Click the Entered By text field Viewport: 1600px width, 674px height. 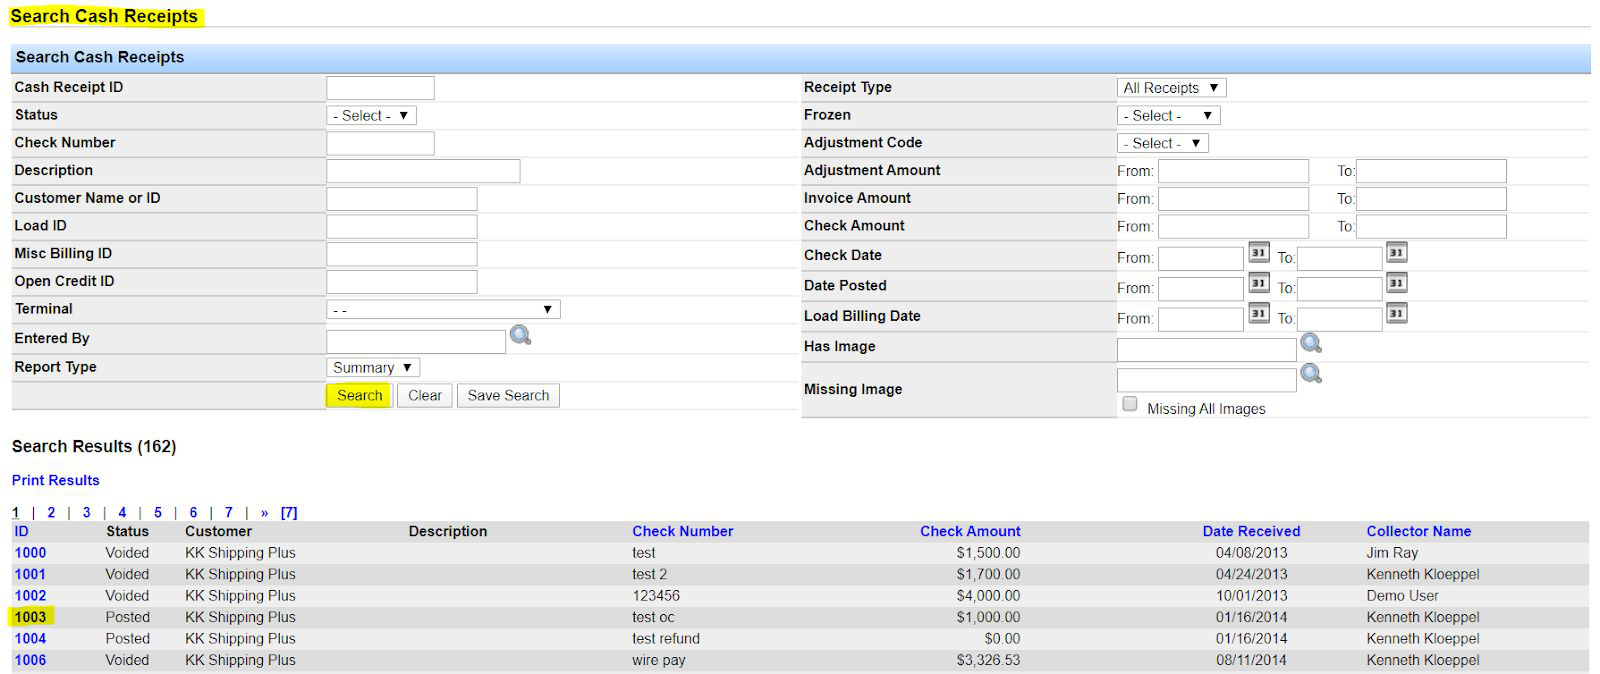(416, 342)
